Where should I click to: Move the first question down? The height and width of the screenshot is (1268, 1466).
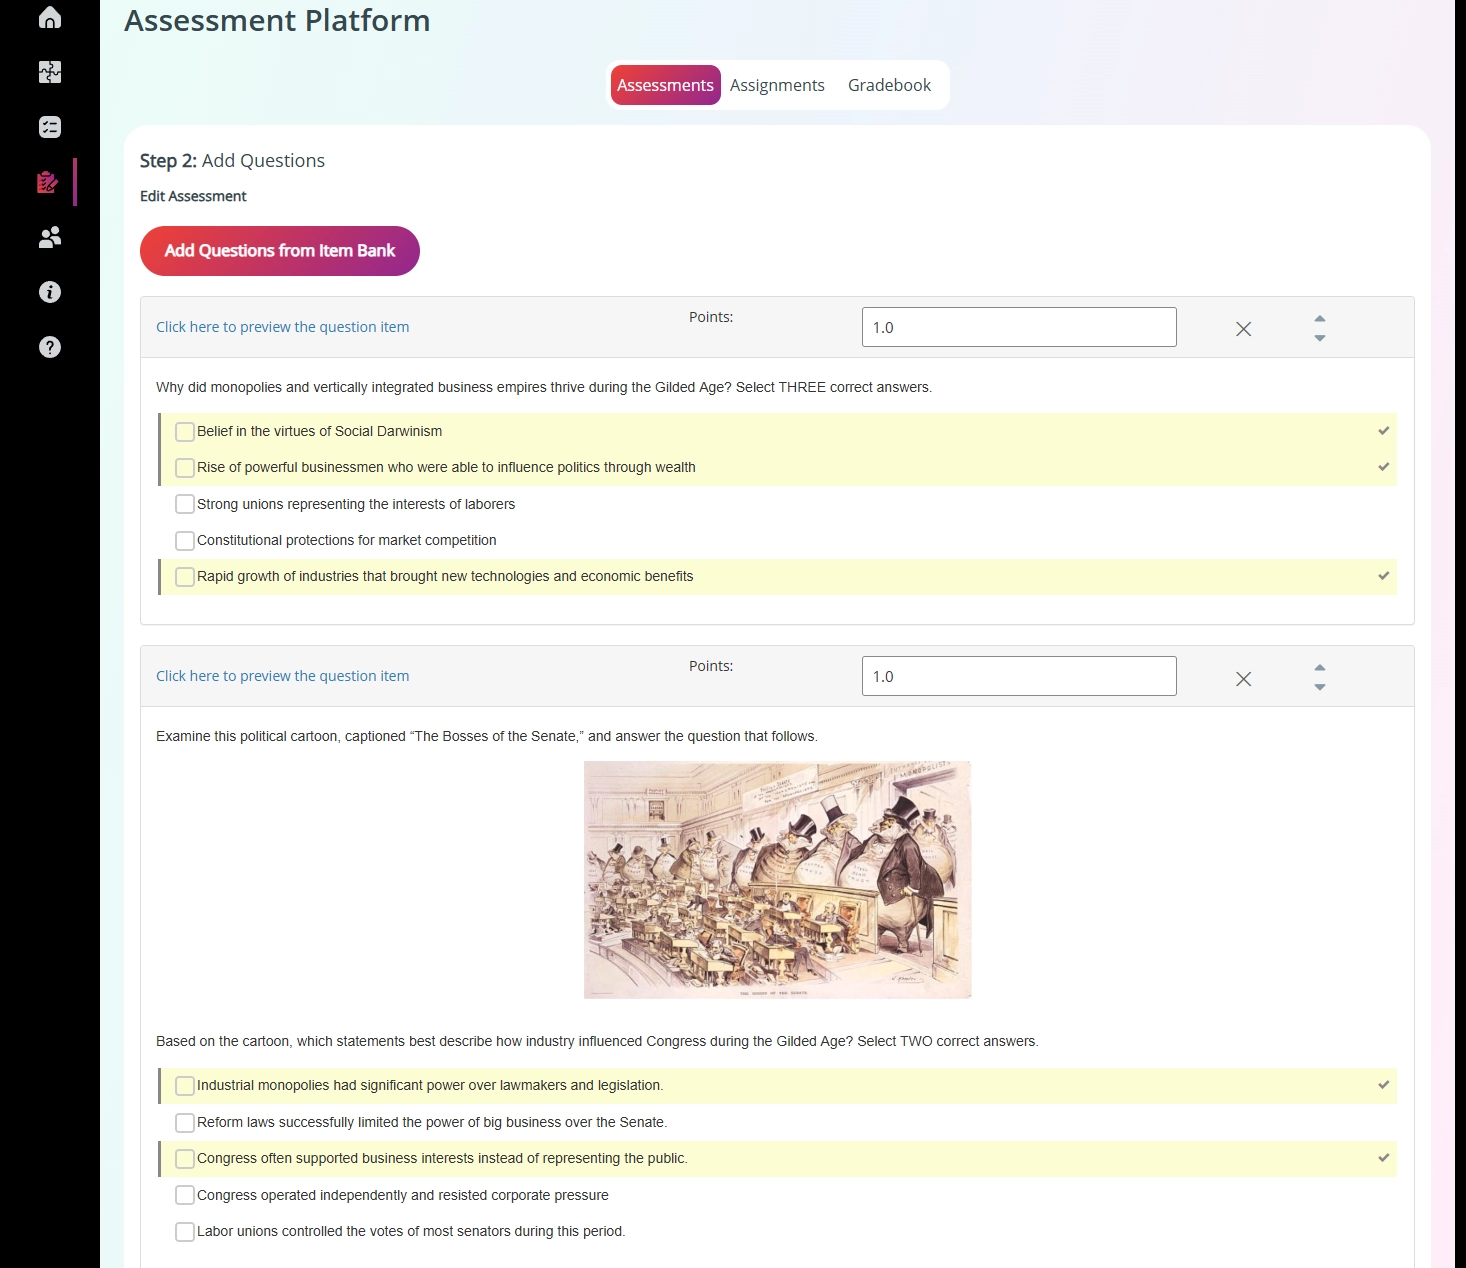1320,338
